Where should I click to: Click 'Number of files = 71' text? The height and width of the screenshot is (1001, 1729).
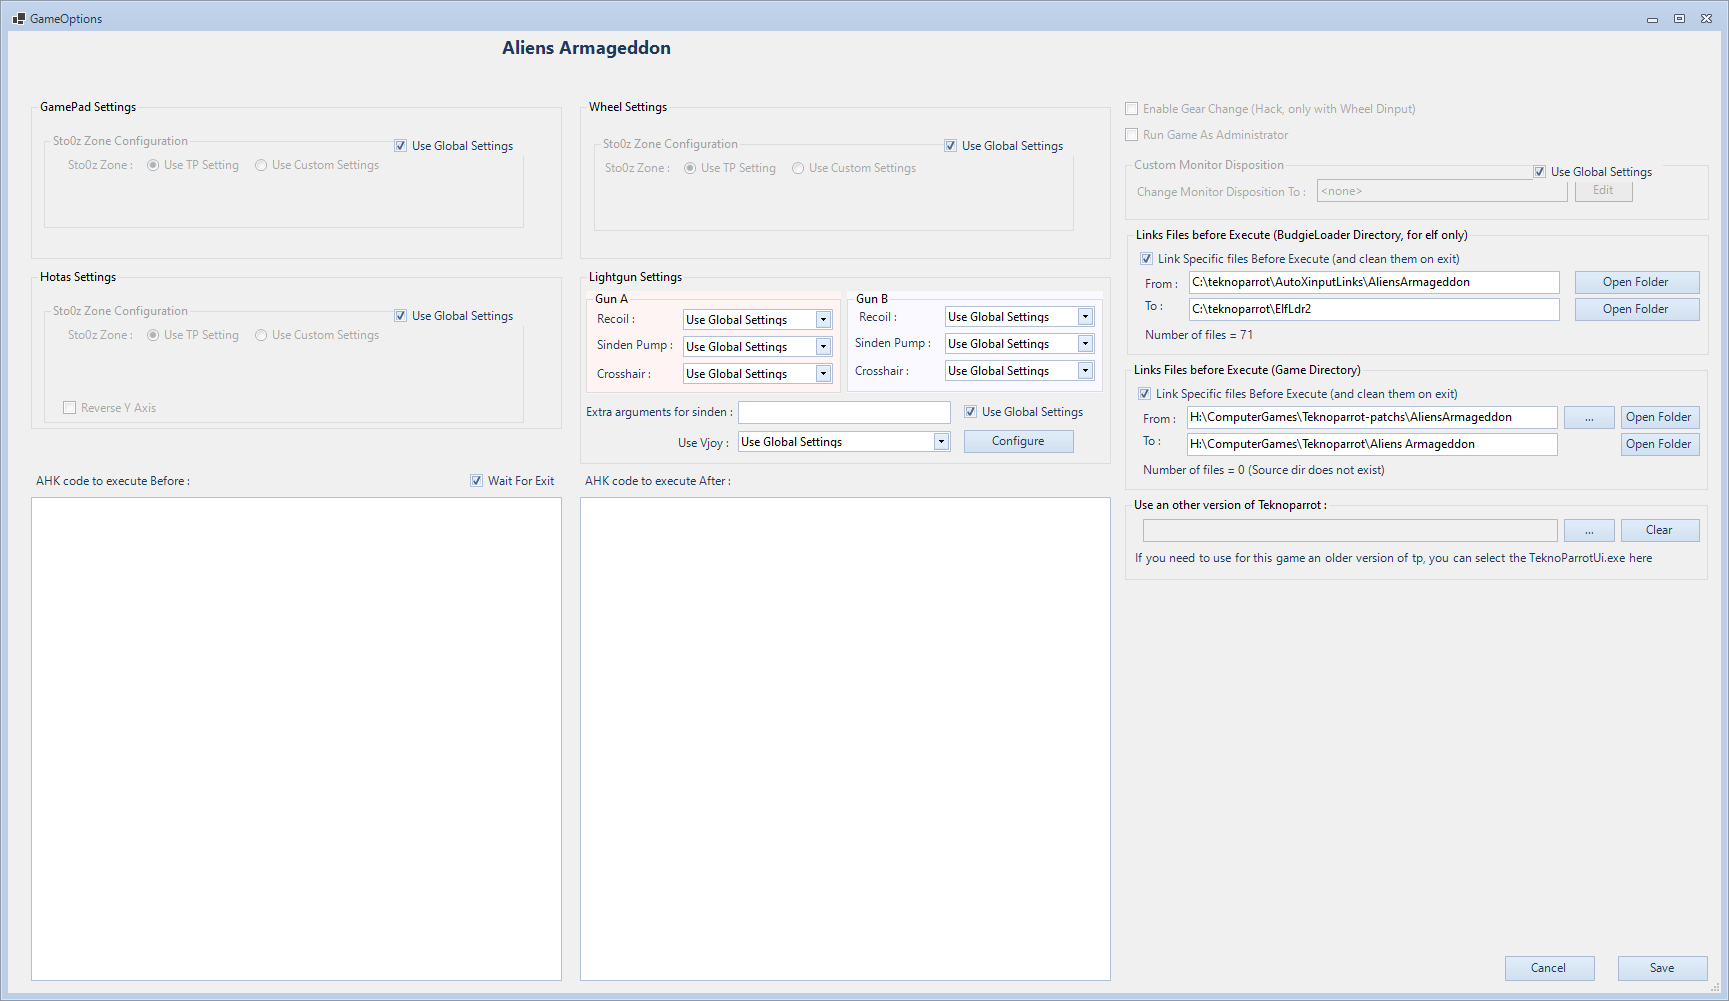click(1199, 335)
